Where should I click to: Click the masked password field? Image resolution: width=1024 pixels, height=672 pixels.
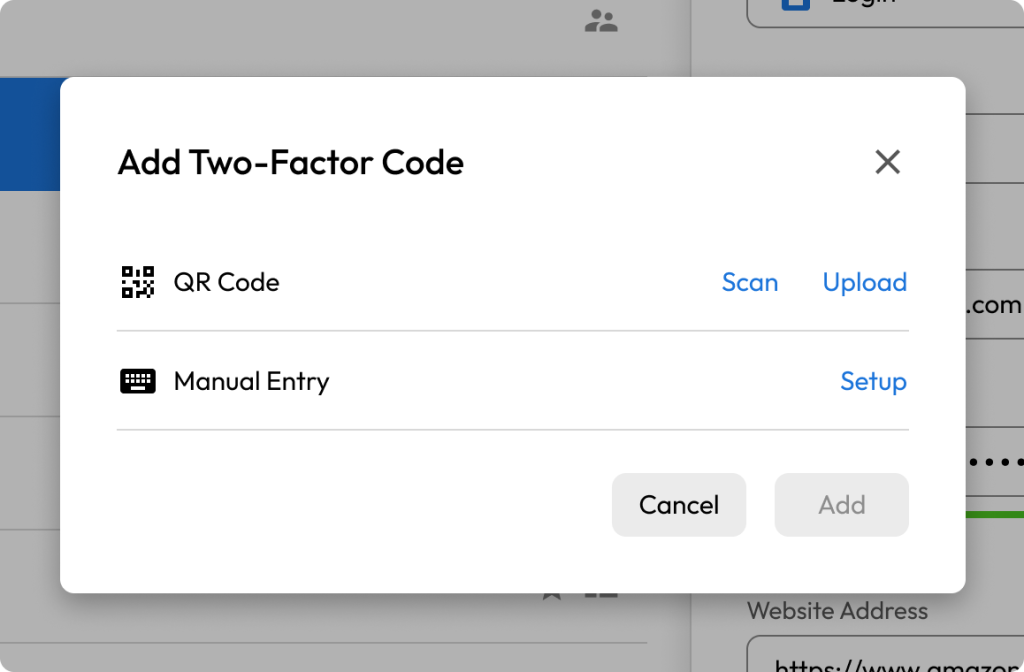993,463
